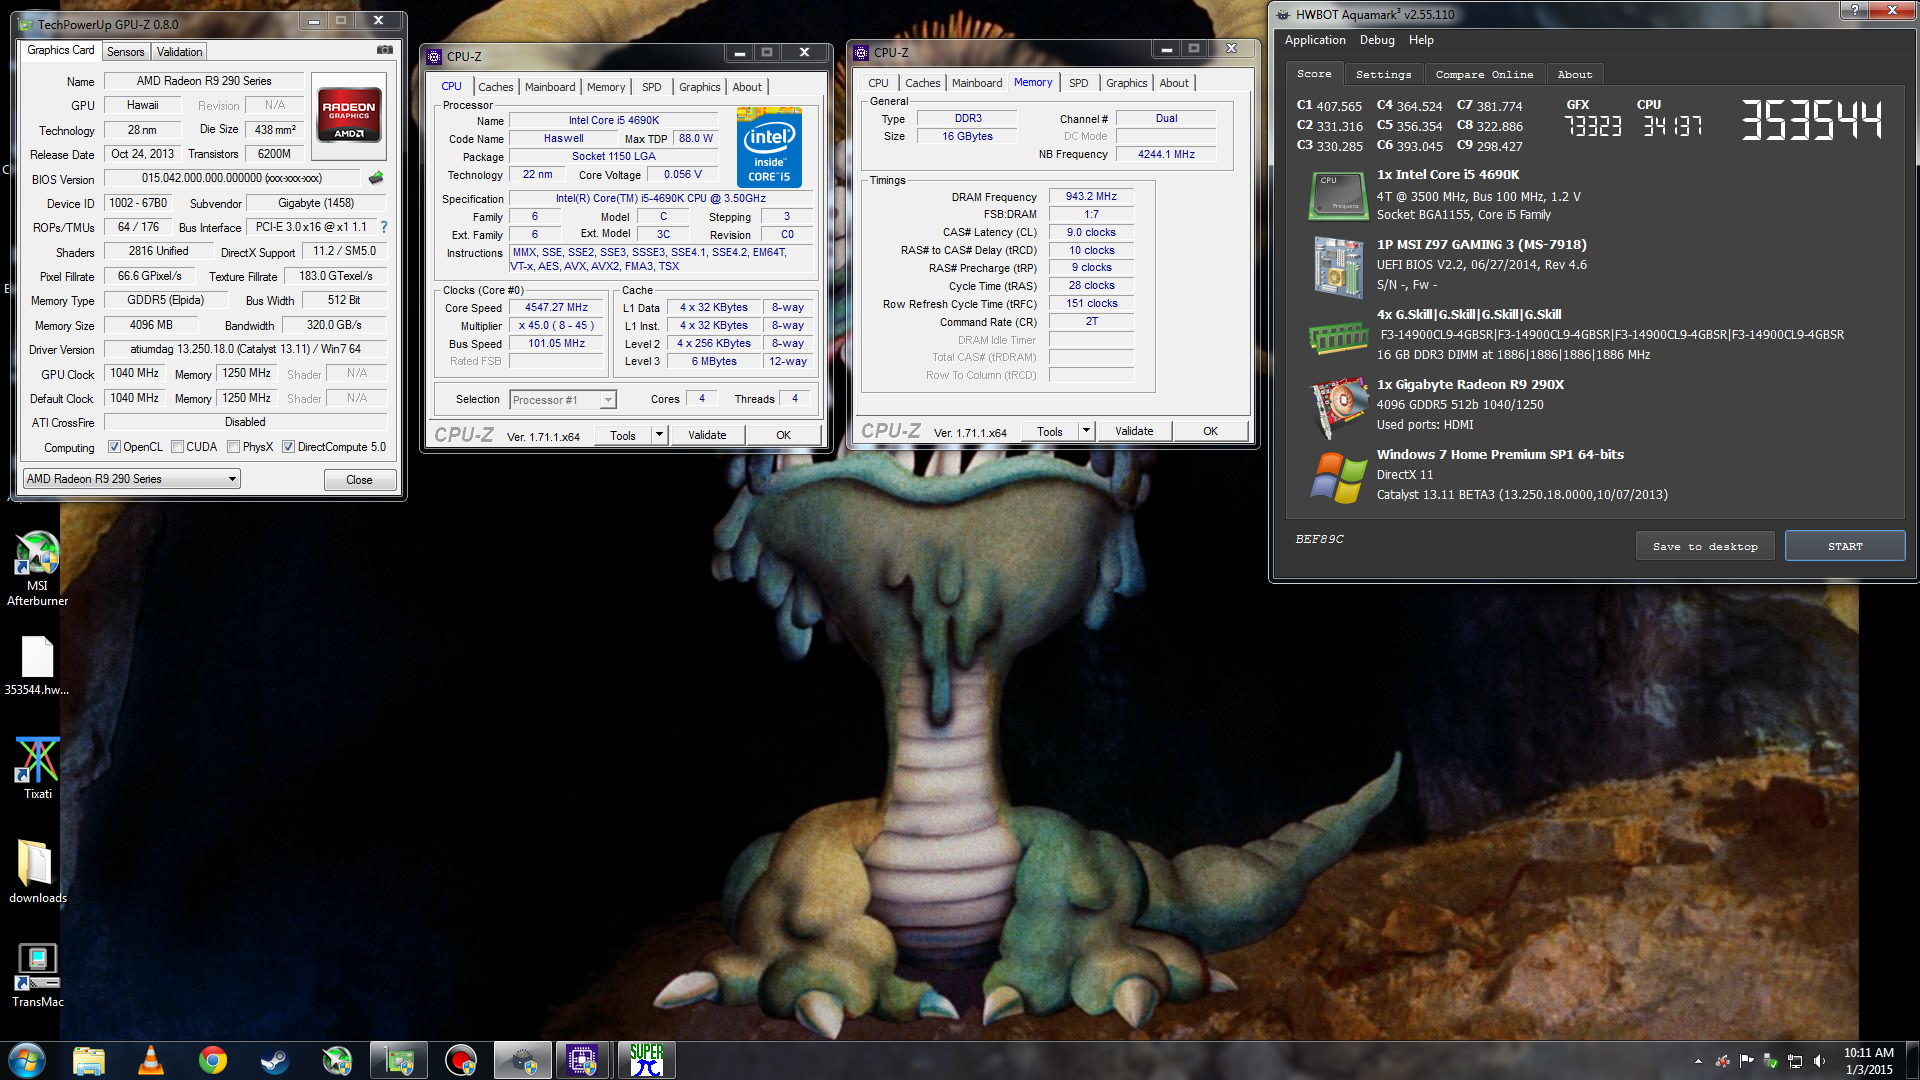Click the Bus Interface question mark help icon
The height and width of the screenshot is (1080, 1920).
coord(384,227)
